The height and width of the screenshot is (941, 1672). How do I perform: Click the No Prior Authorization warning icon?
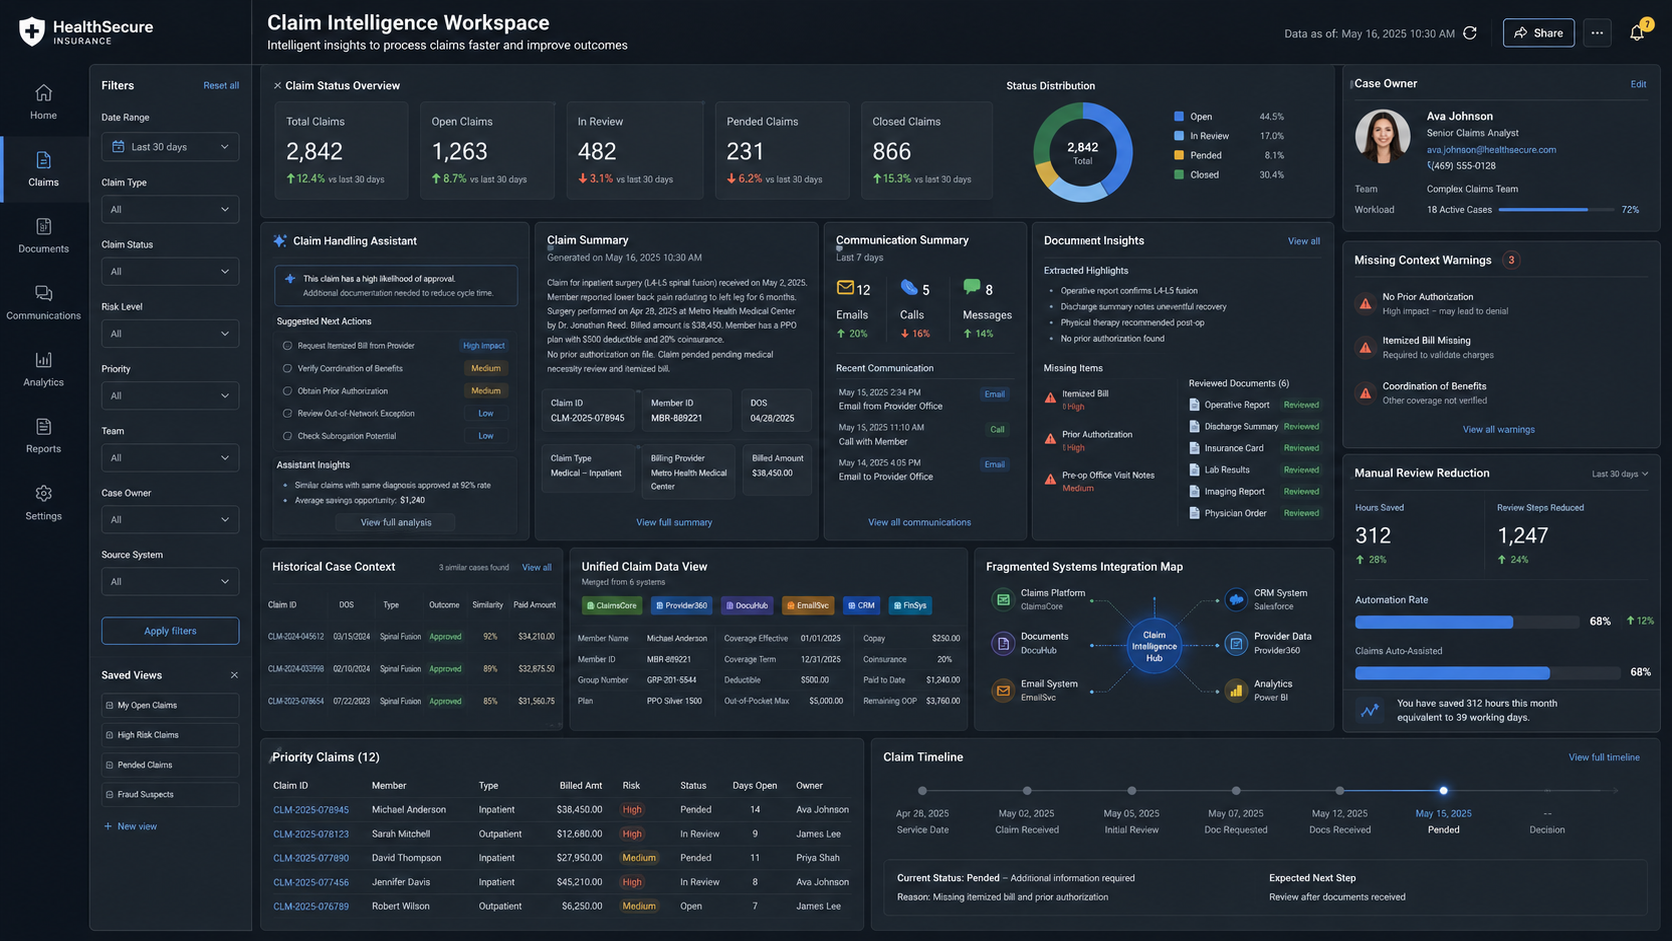[x=1365, y=304]
